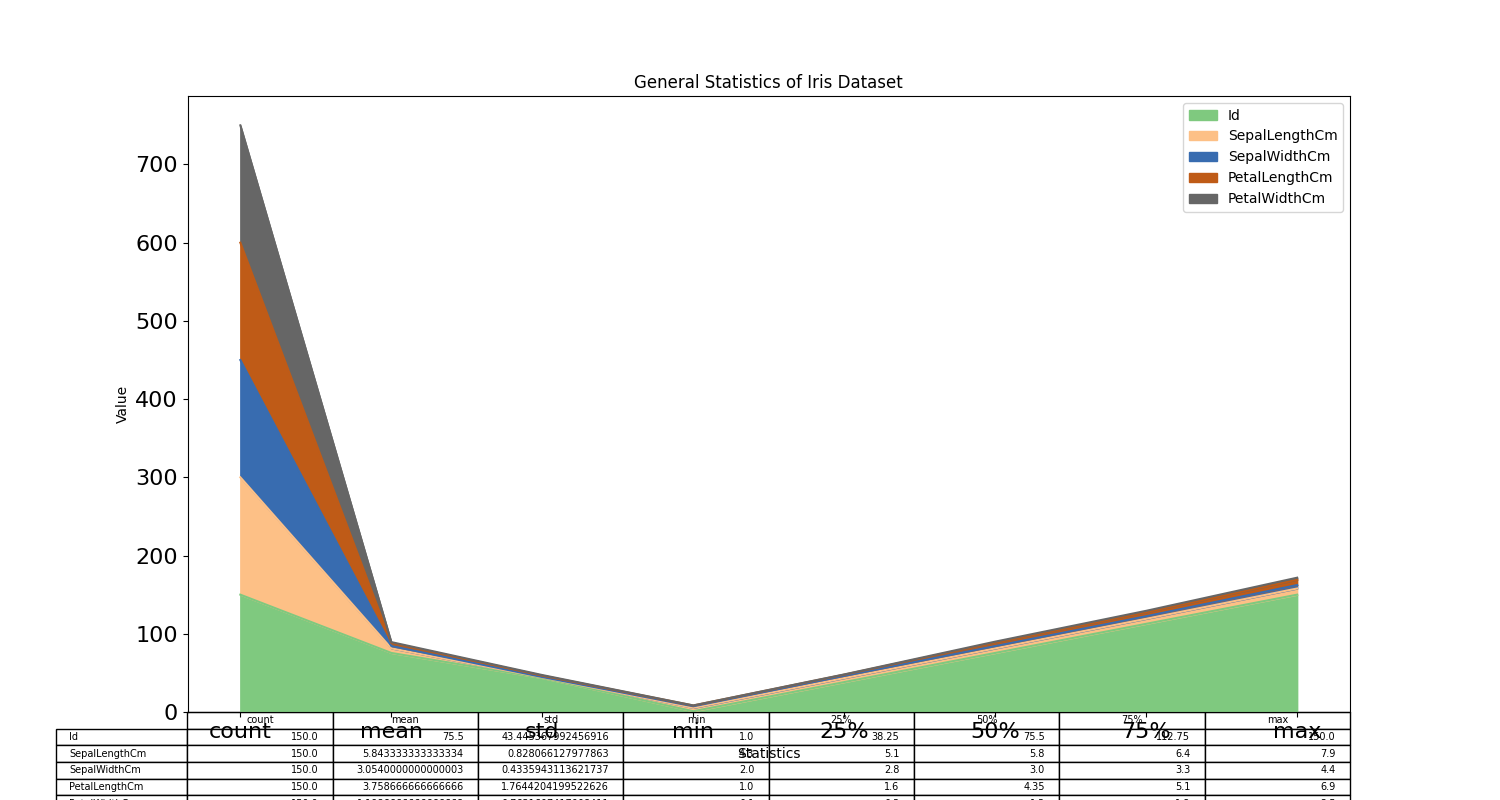Click the 4.4 max cell for SepalWidthCm
The image size is (1500, 800).
click(x=1277, y=771)
